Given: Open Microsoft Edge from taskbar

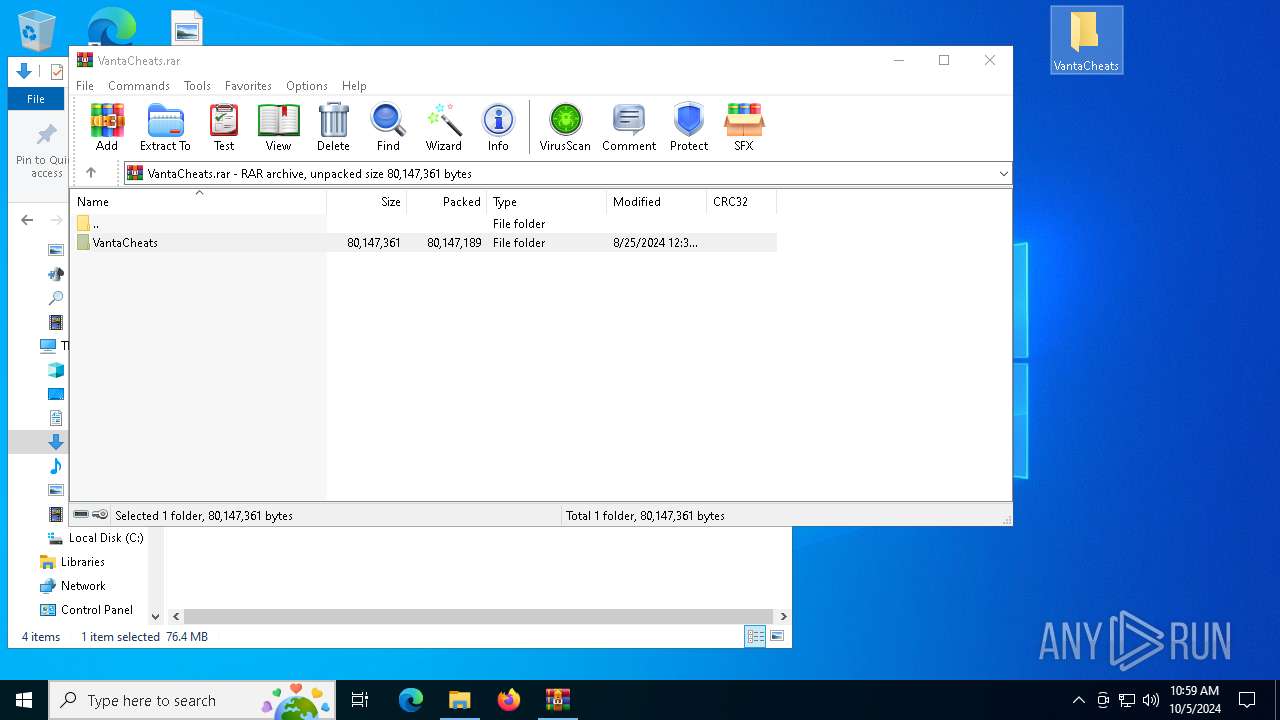Looking at the screenshot, I should click(411, 700).
